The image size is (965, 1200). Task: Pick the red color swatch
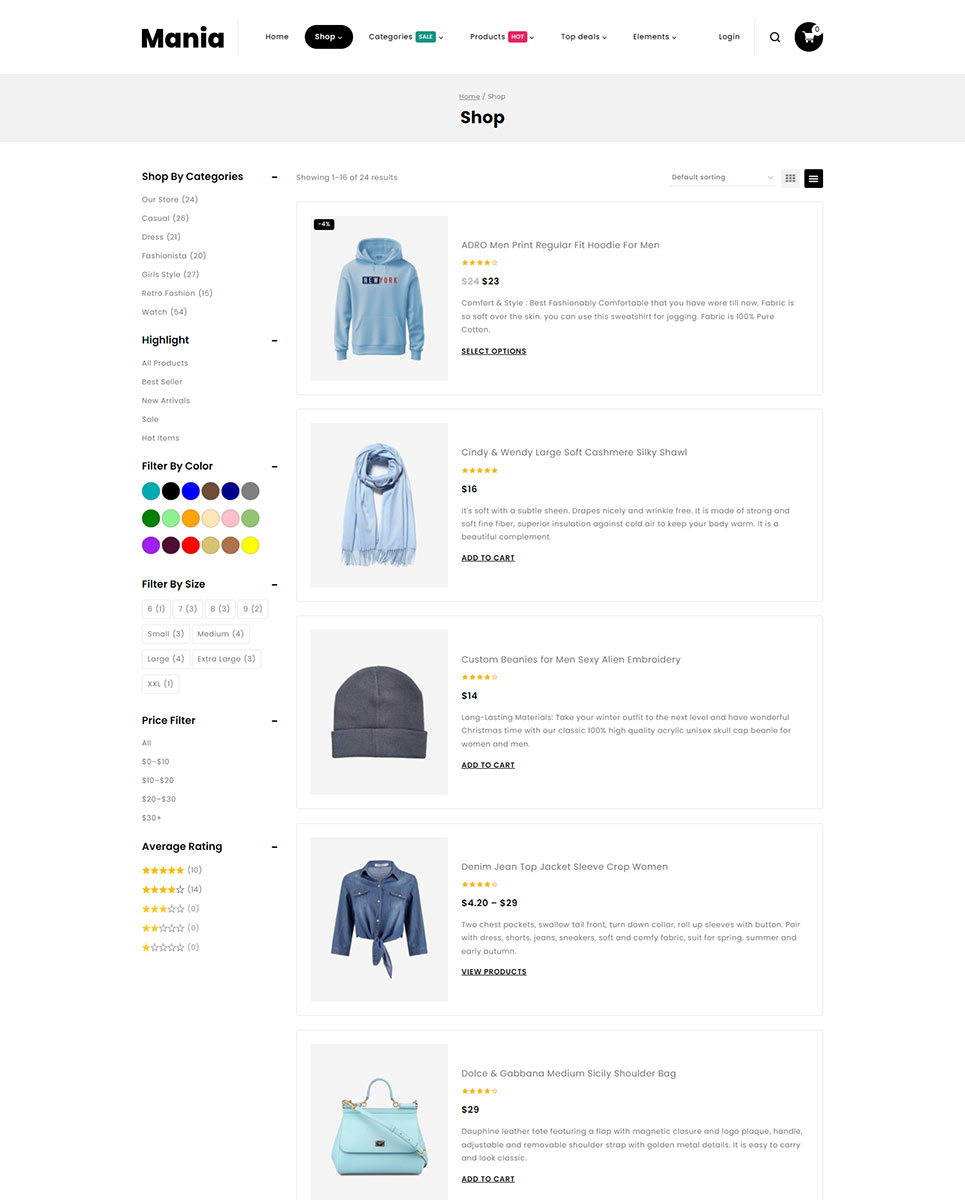pos(190,545)
